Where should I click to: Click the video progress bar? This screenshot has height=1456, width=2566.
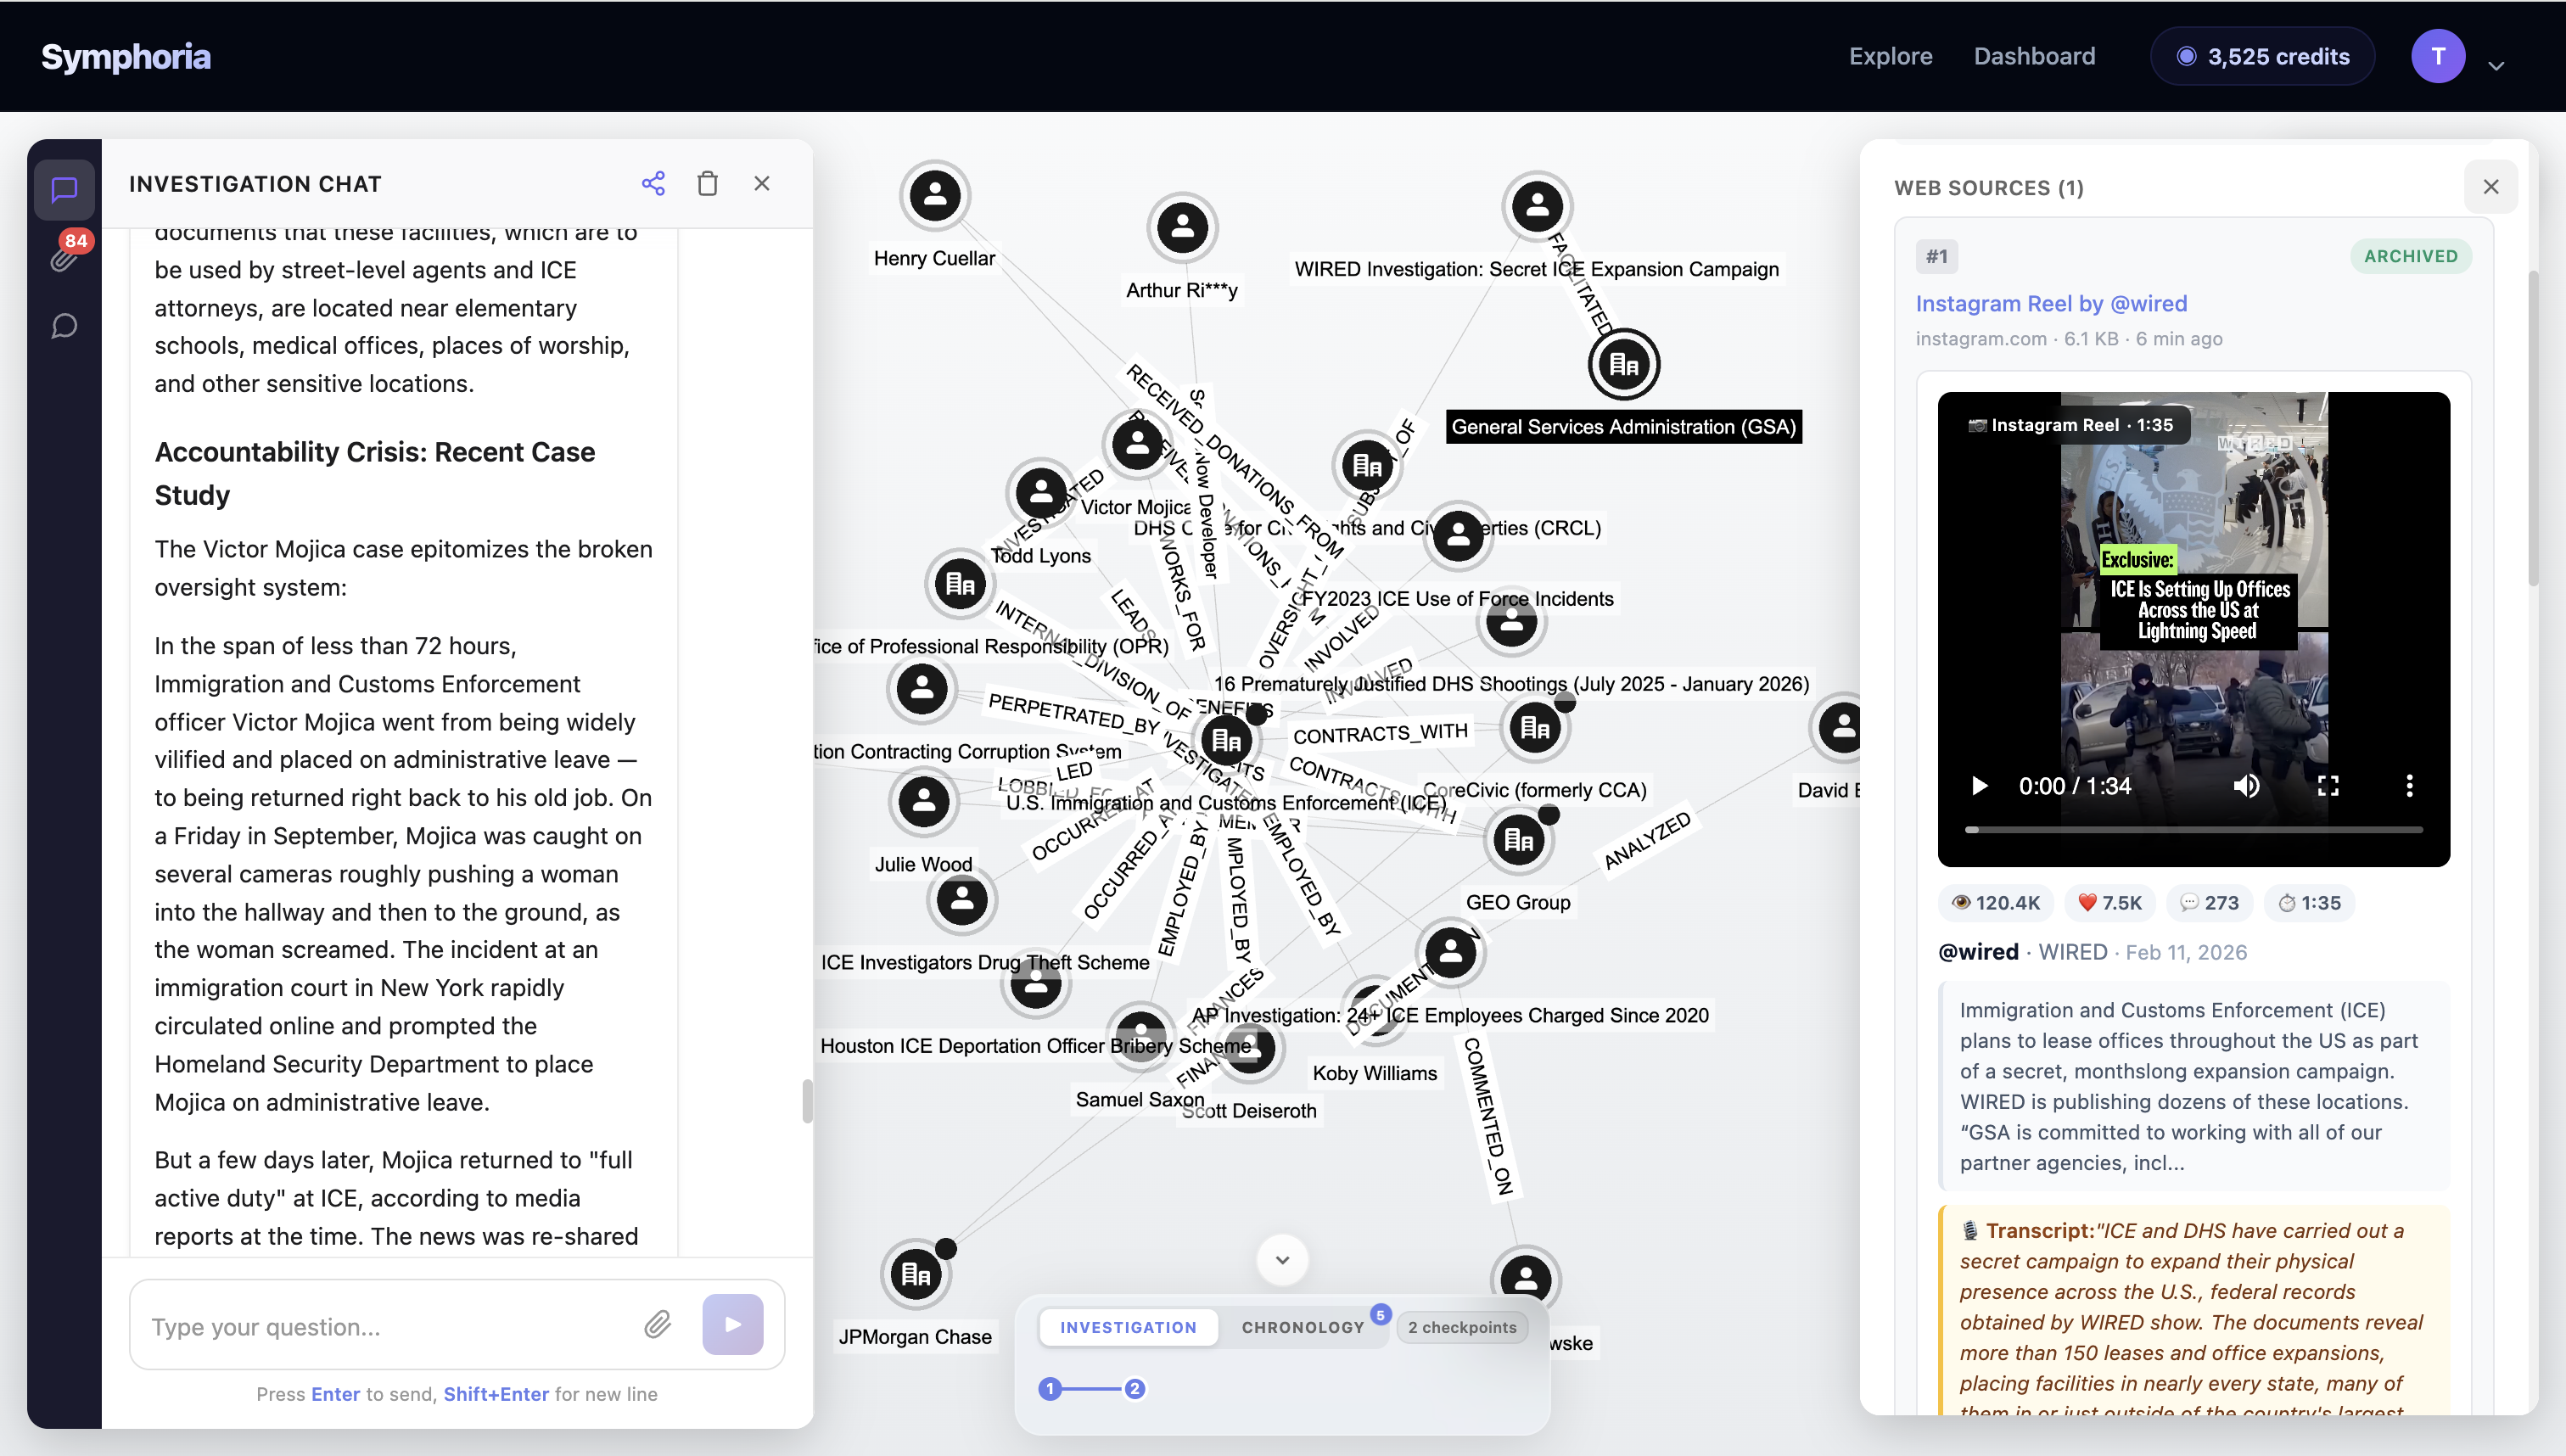point(2194,830)
